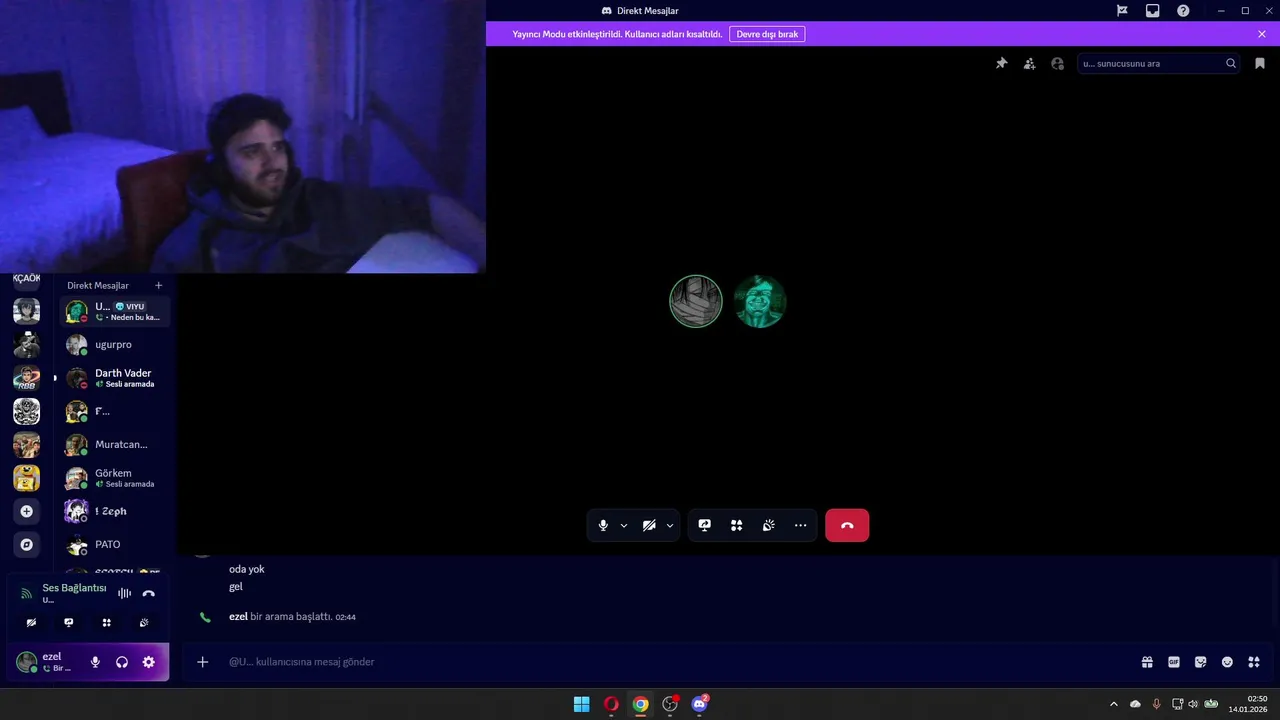Image resolution: width=1280 pixels, height=720 pixels.
Task: Open ezel user status panel
Action: click(47, 662)
